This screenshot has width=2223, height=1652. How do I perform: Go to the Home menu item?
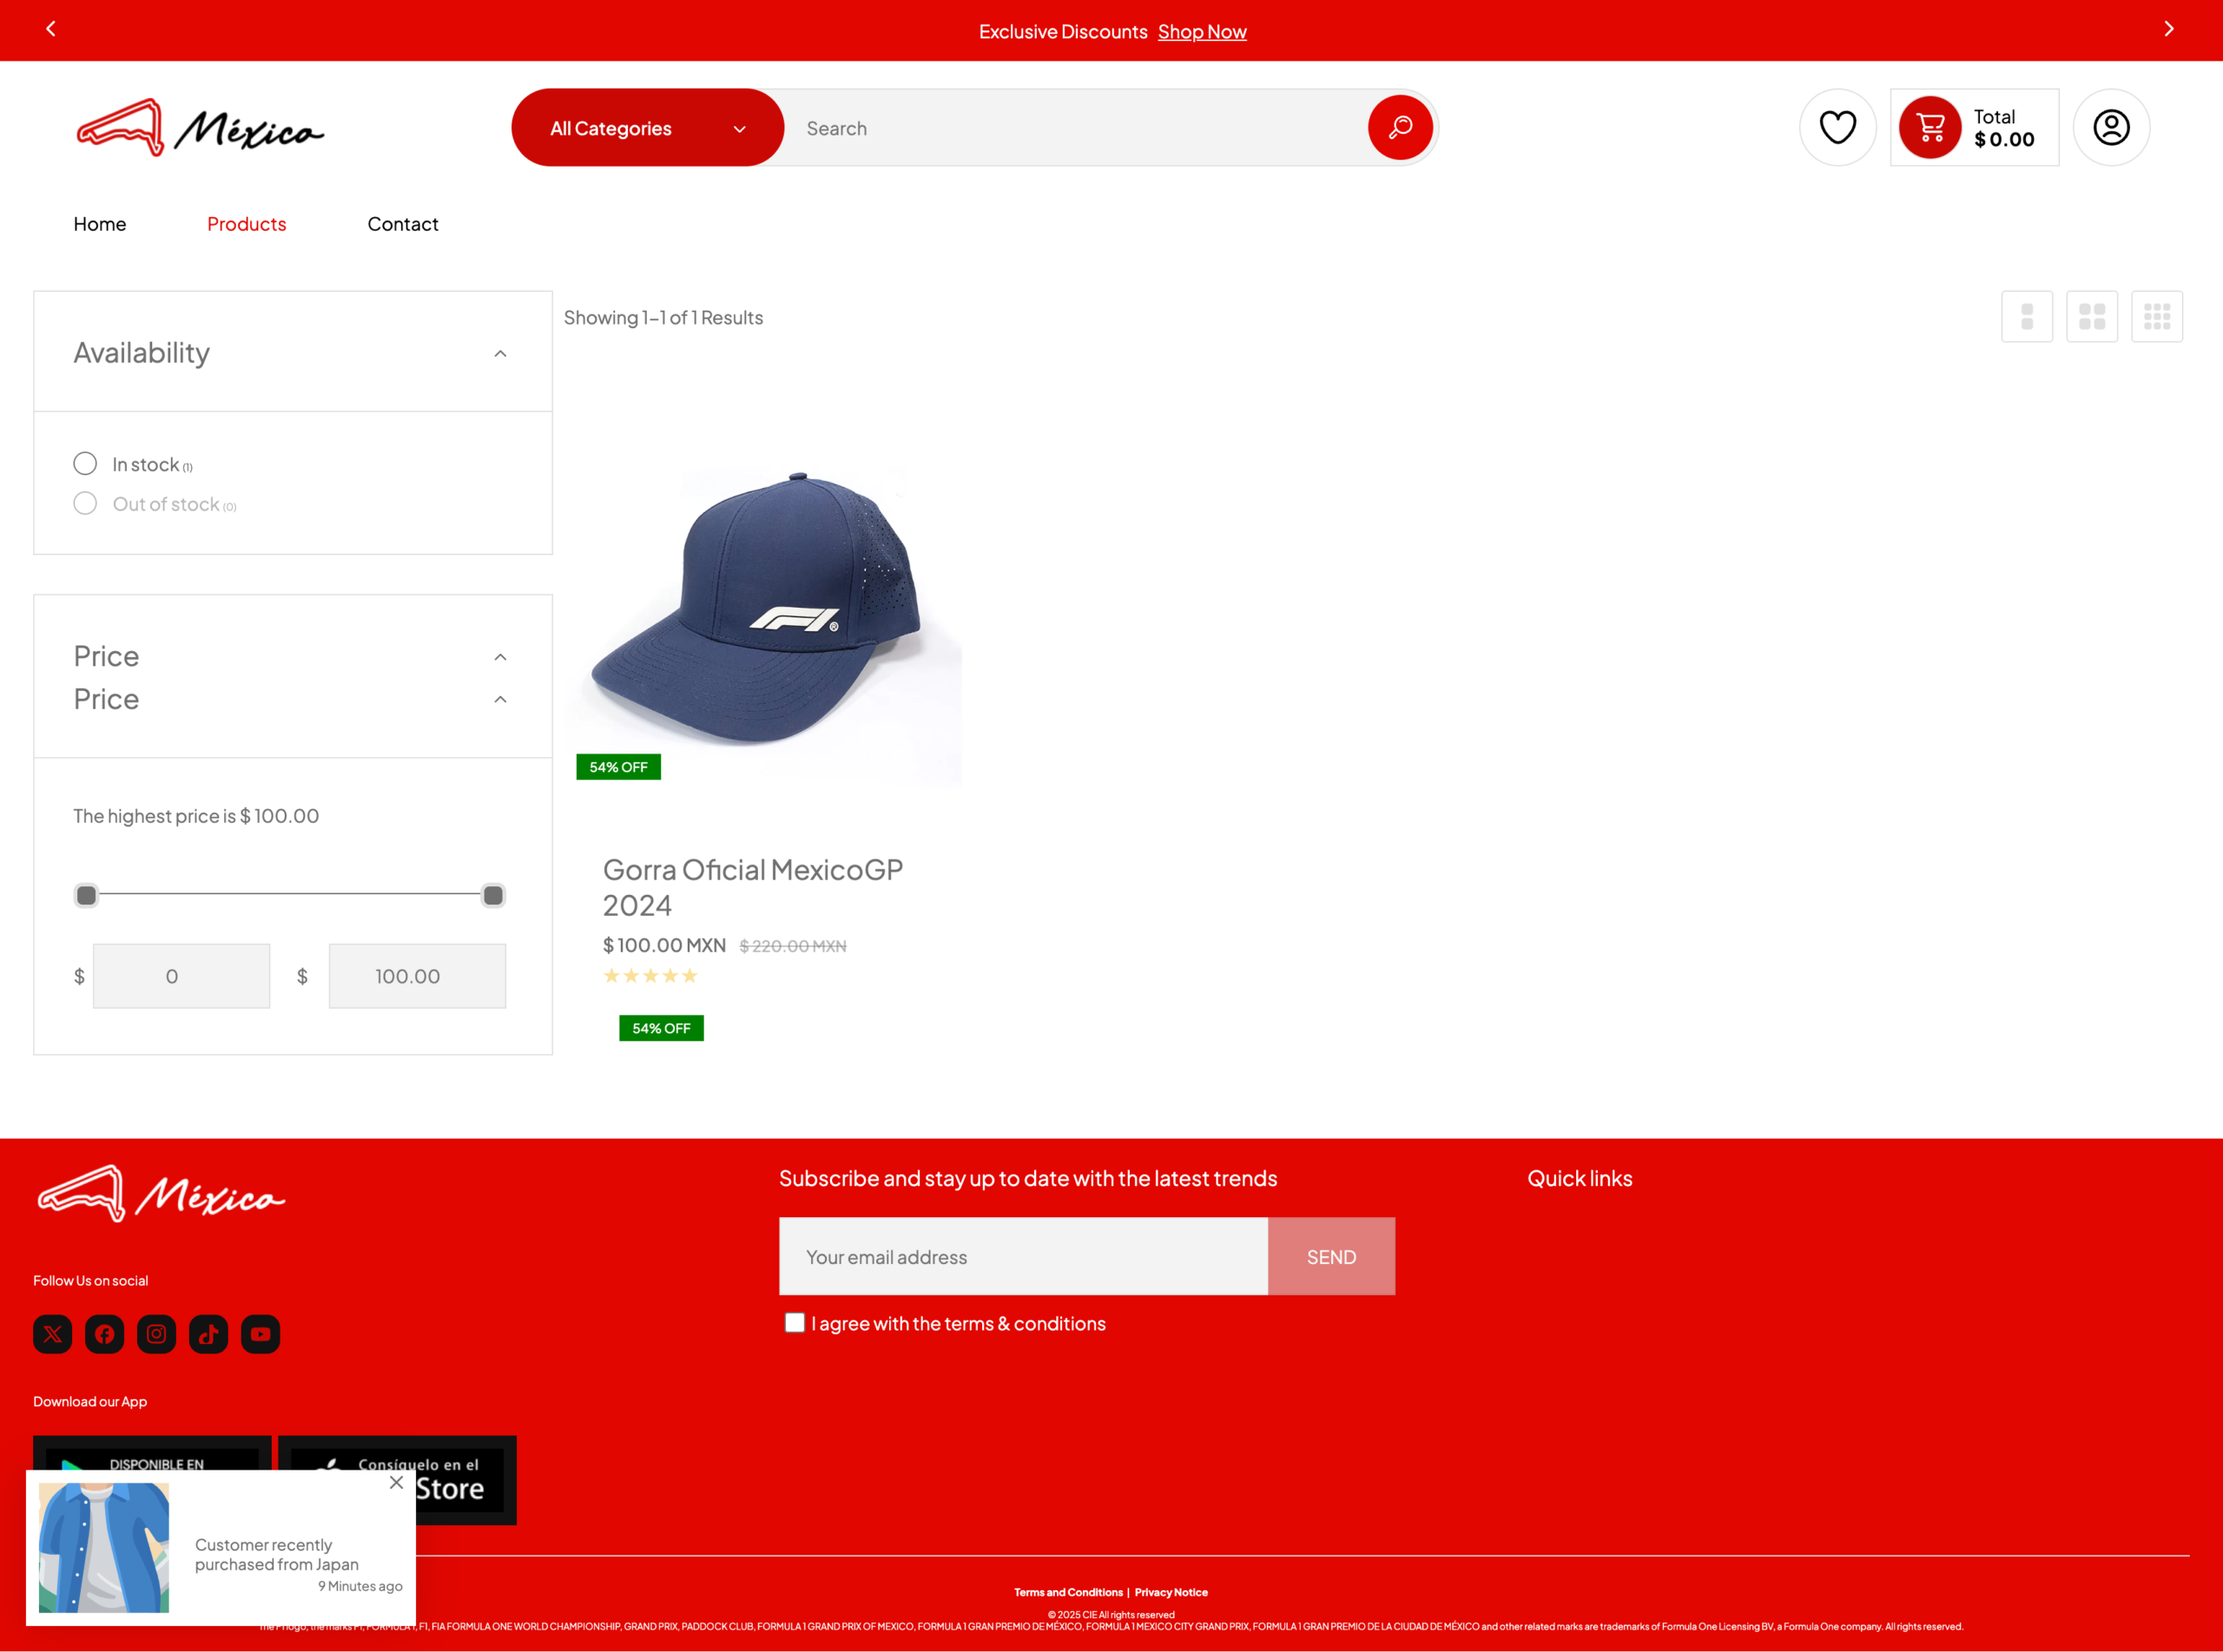click(x=100, y=224)
